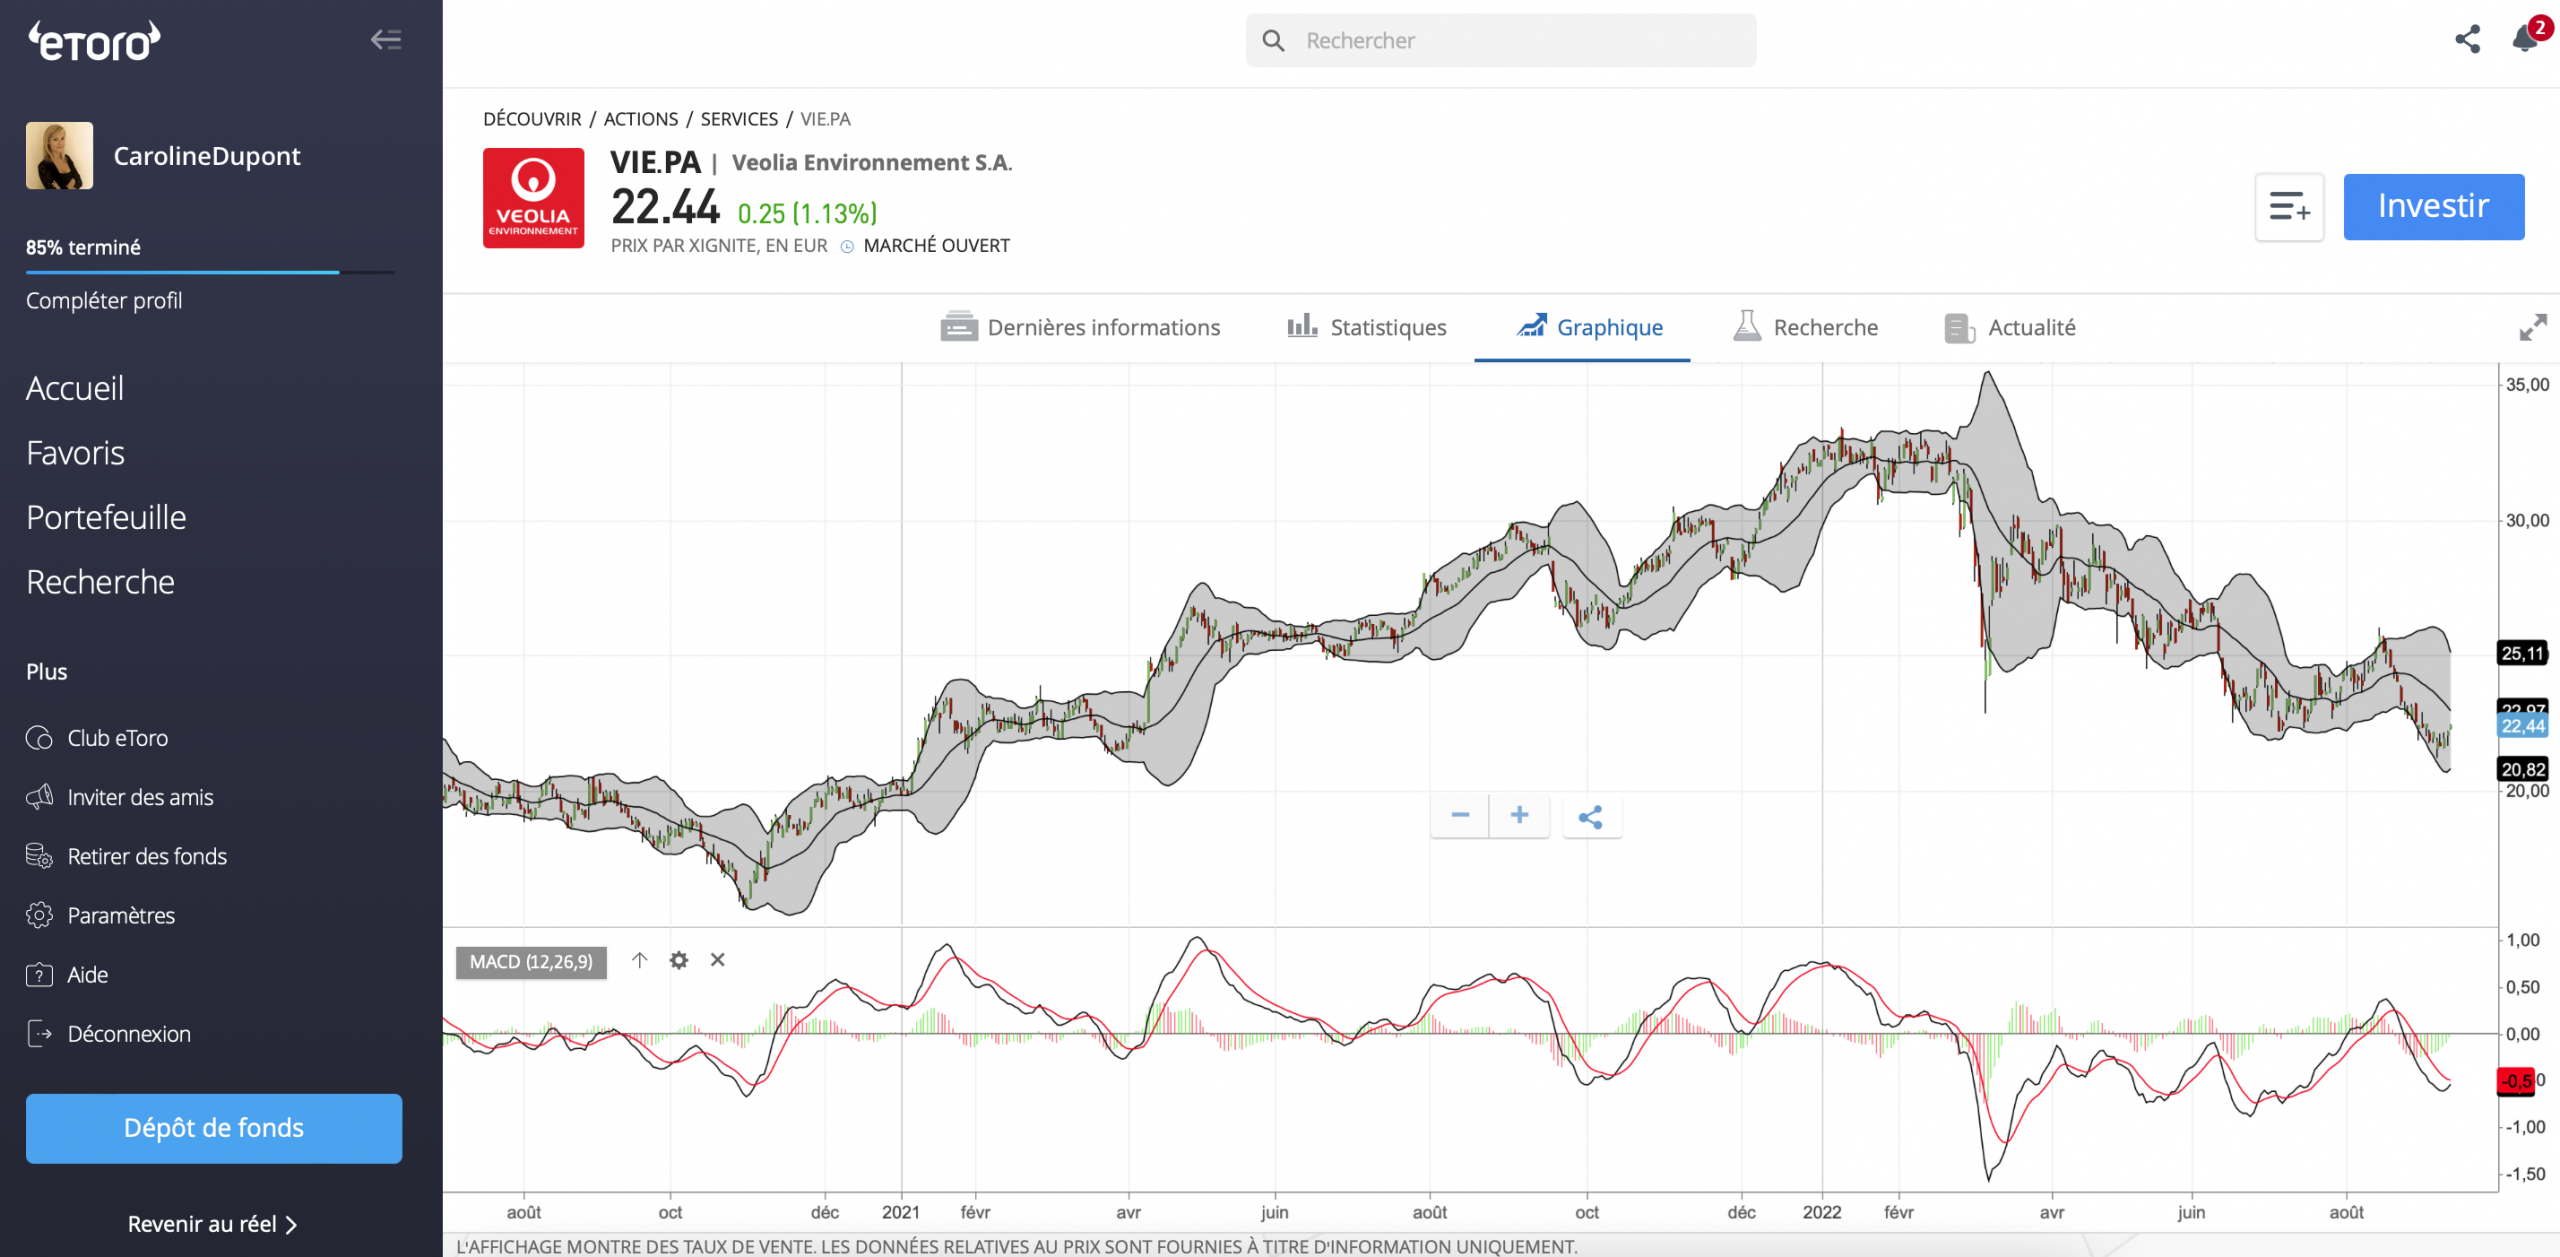Click Compléter profil link
This screenshot has height=1257, width=2560.
(x=104, y=300)
